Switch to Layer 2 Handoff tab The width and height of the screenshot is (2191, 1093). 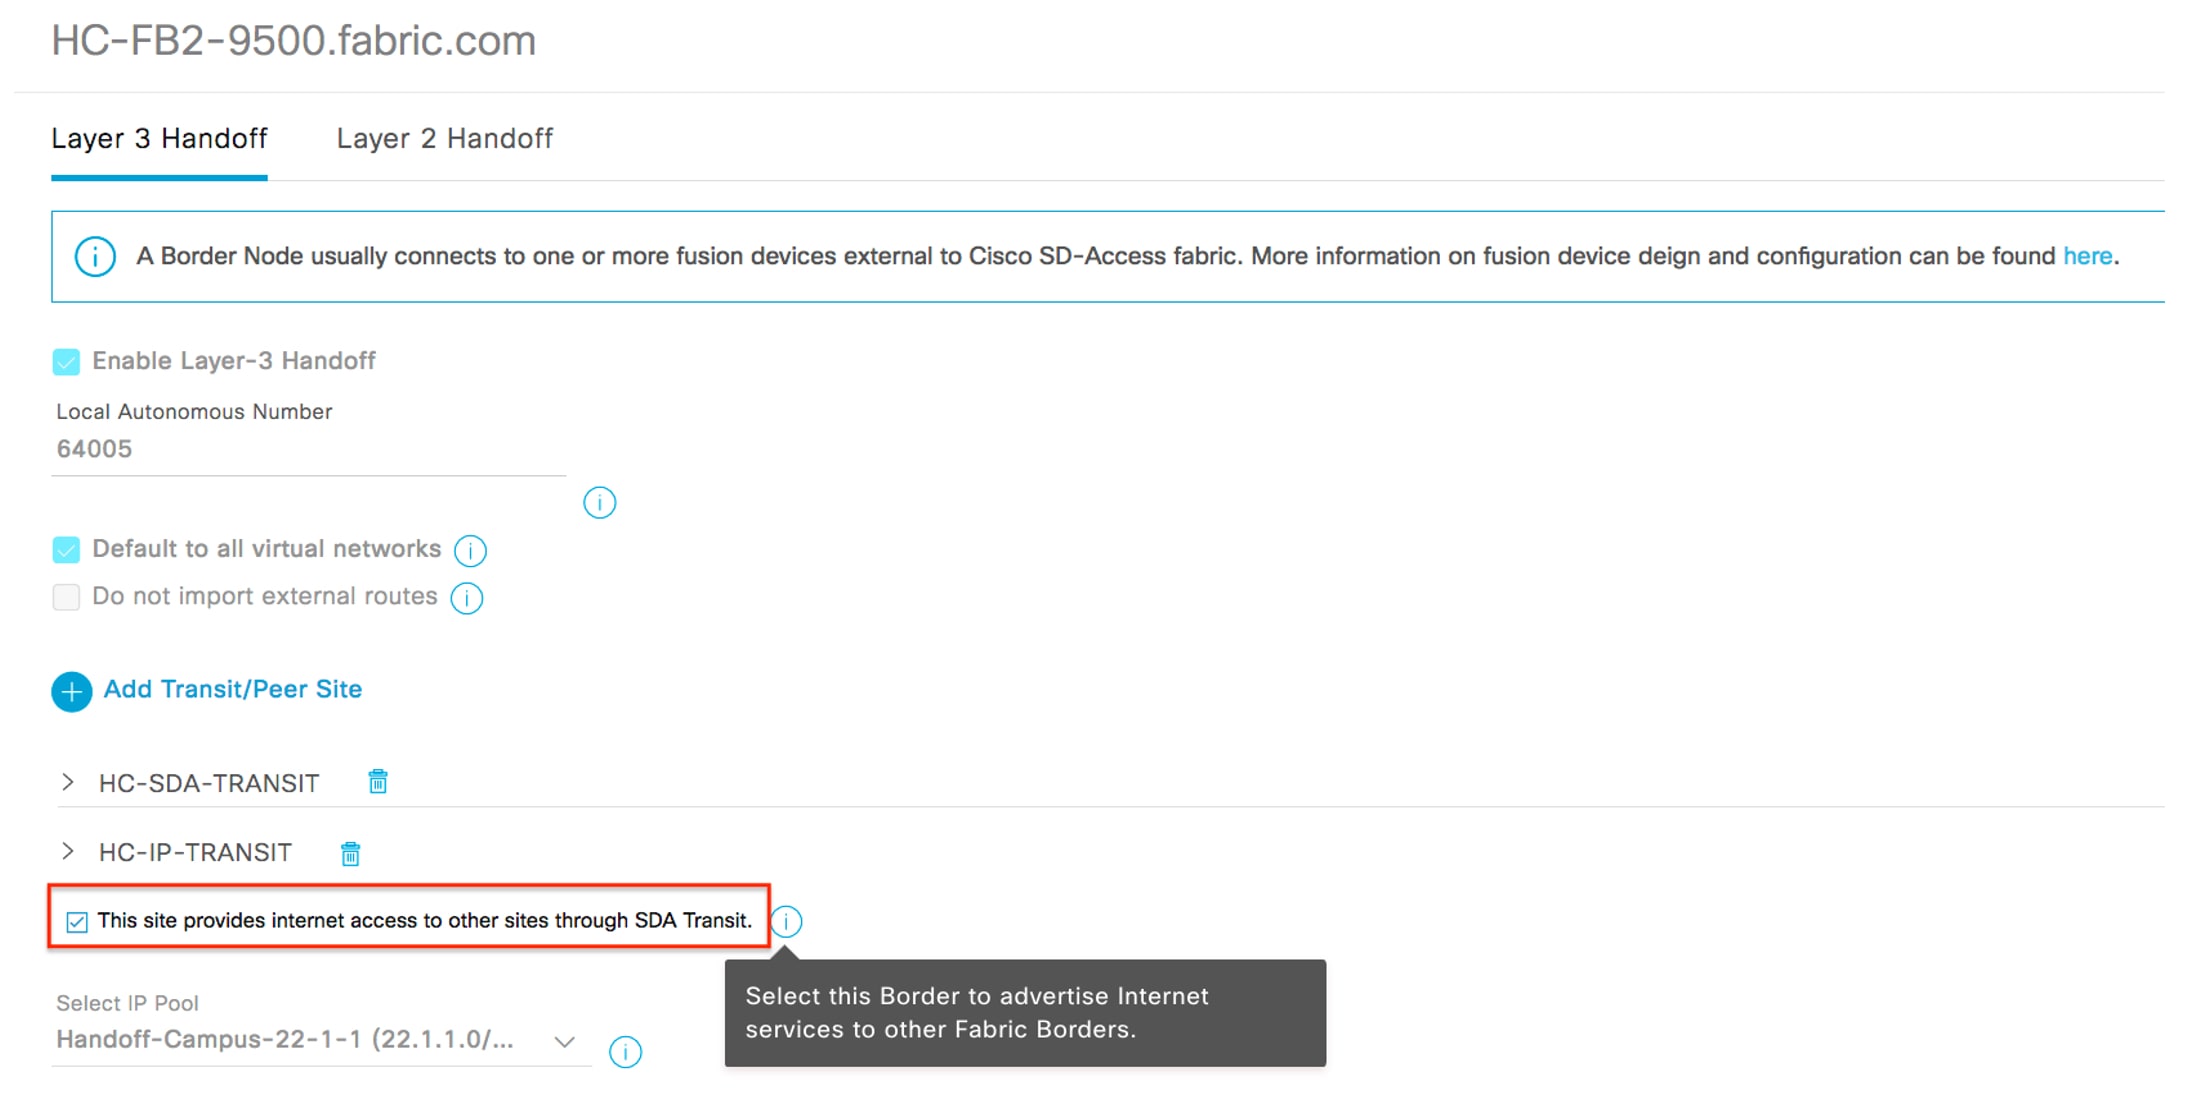(444, 138)
